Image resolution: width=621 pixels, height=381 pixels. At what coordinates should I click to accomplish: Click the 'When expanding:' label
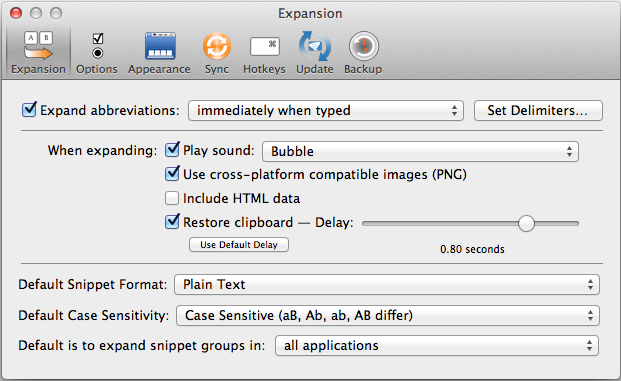point(102,150)
